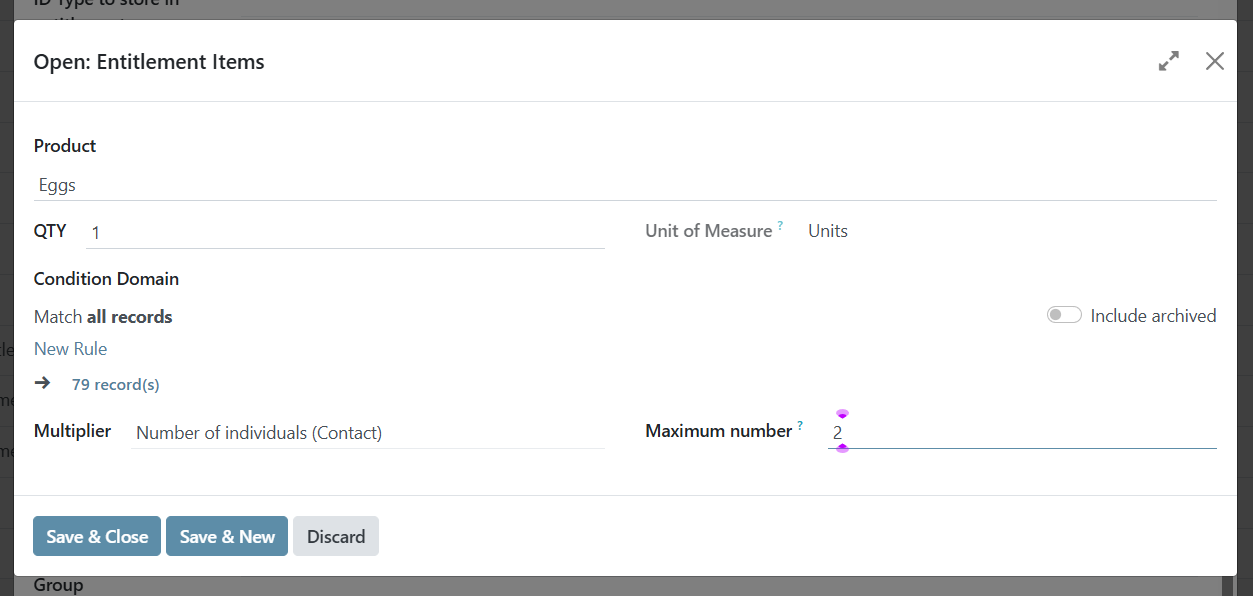Edit the Maximum number value 2
The width and height of the screenshot is (1253, 596).
(900, 432)
